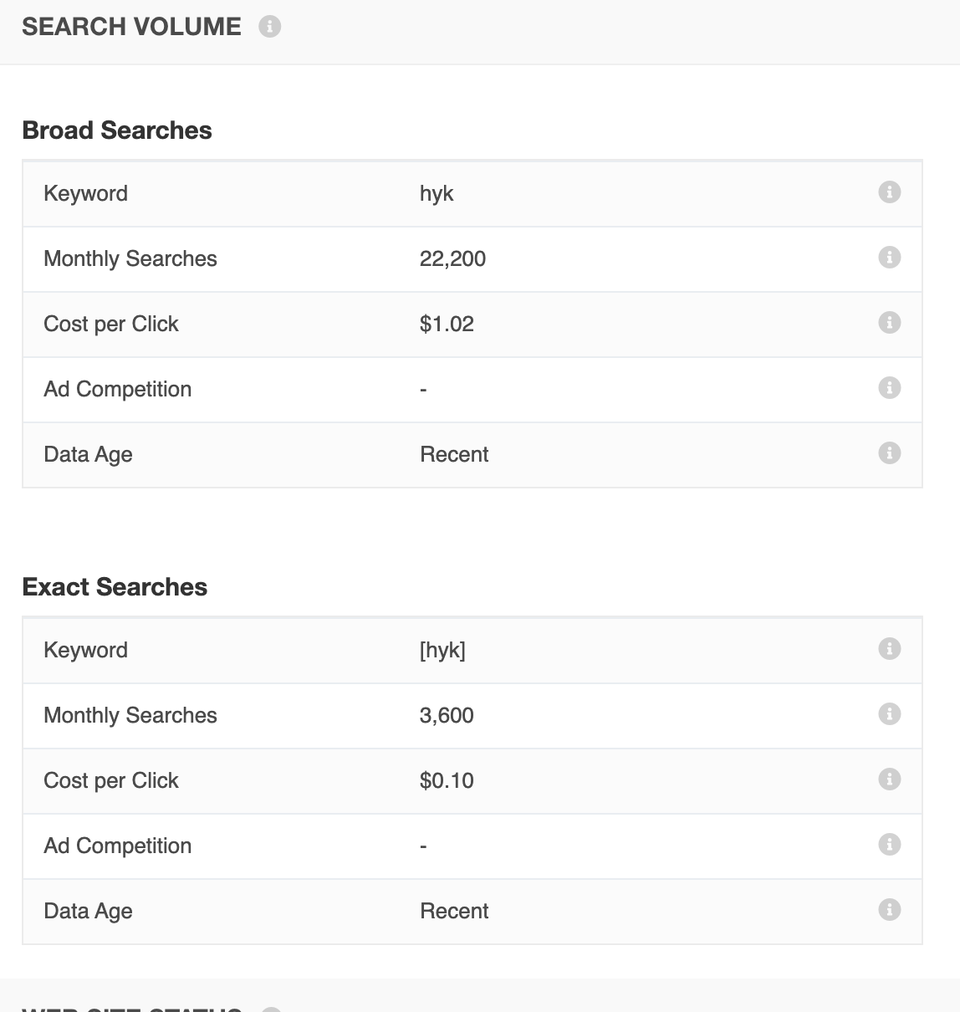Show info for Exact Searches Keyword row

click(889, 649)
